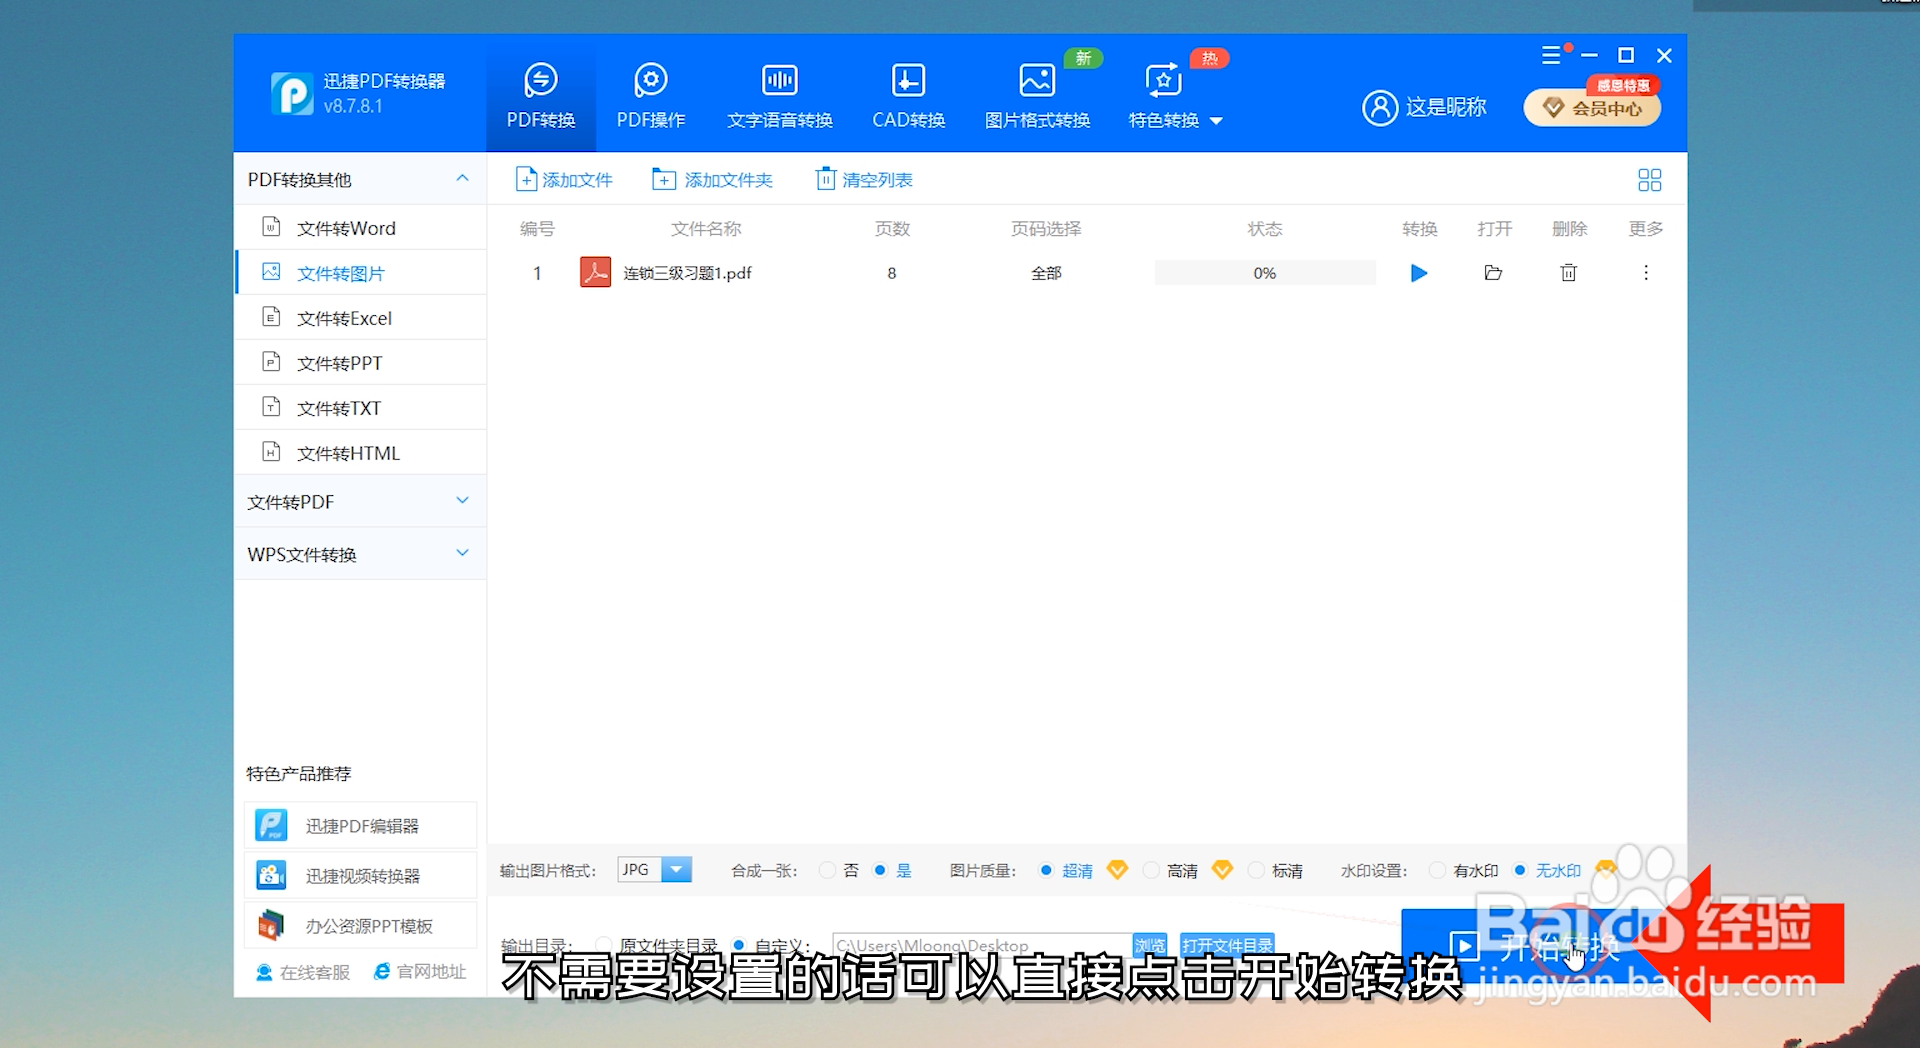Image resolution: width=1920 pixels, height=1048 pixels.
Task: Click the file name 连锁三级习题1.pdf
Action: pyautogui.click(x=687, y=273)
